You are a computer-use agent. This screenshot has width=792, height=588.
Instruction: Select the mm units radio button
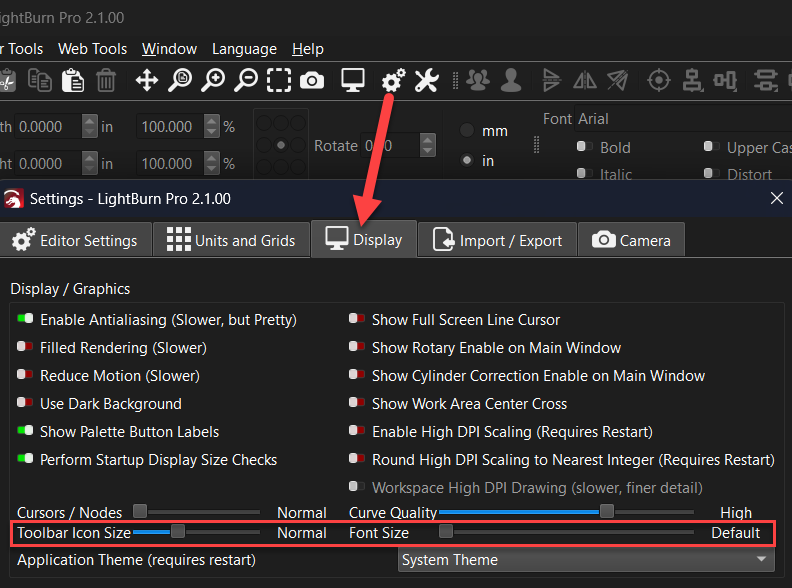coord(467,130)
